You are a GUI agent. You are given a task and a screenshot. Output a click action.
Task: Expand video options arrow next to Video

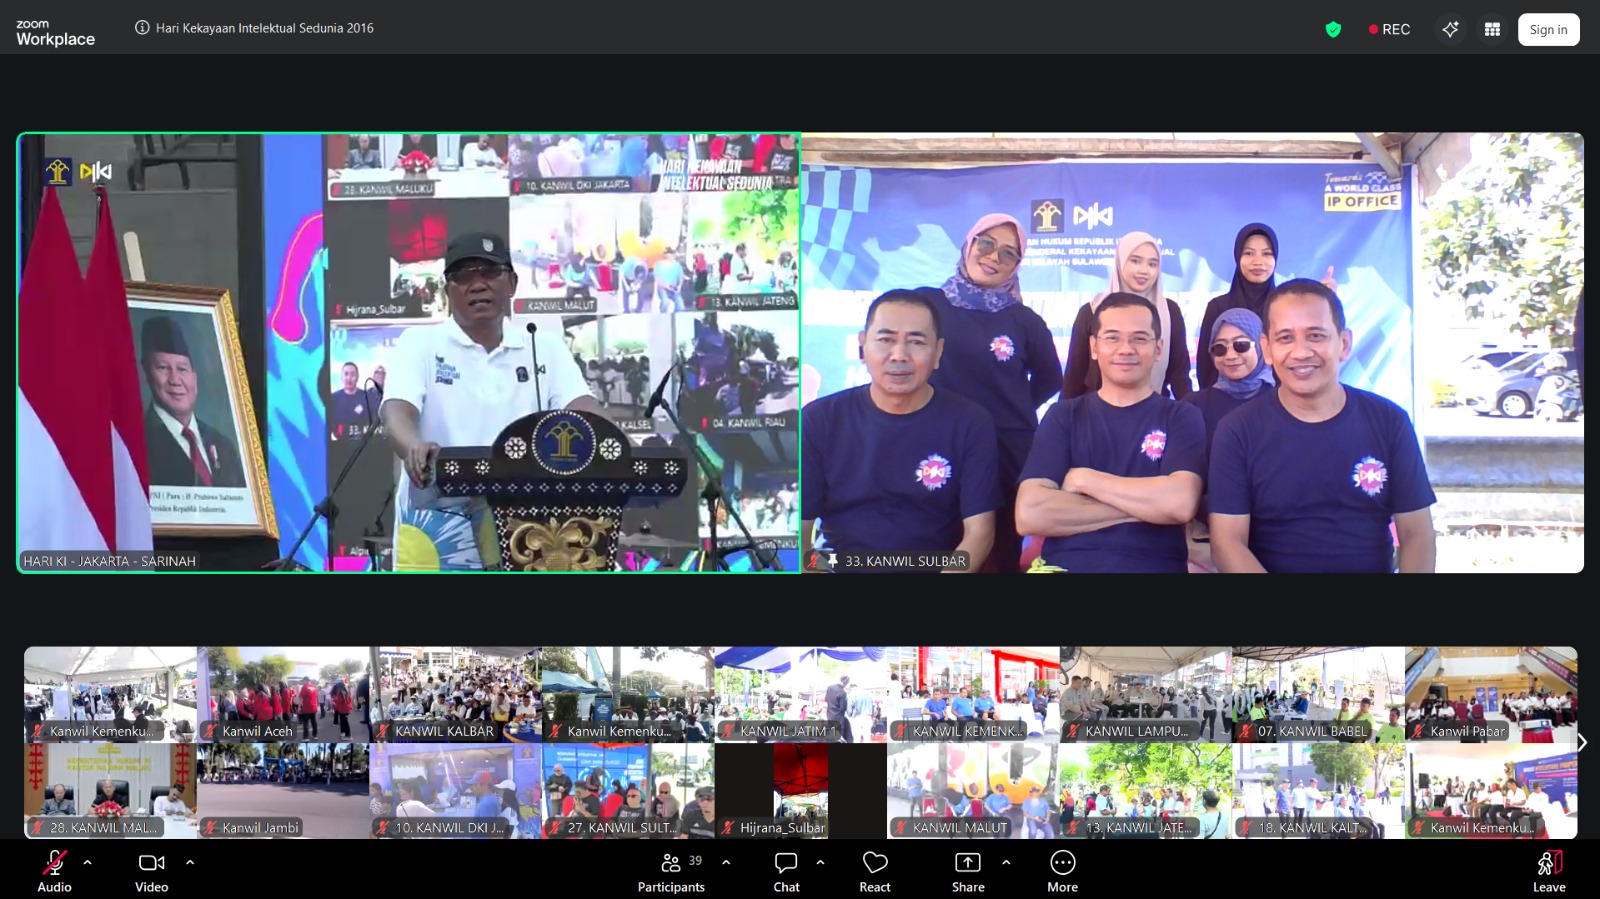190,861
